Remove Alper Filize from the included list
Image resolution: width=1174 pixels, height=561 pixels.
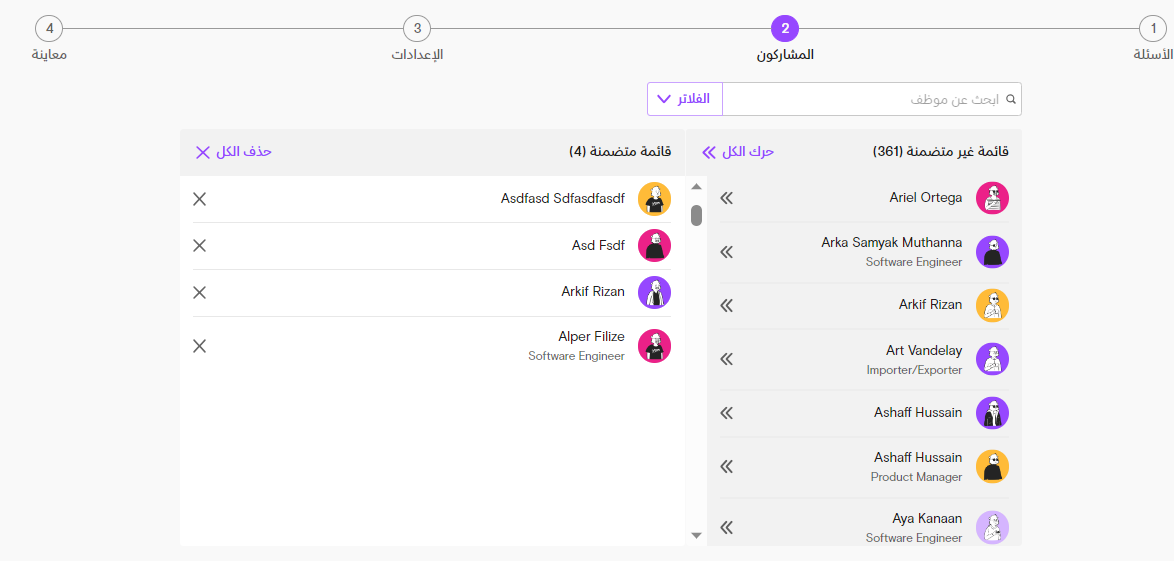pyautogui.click(x=199, y=345)
